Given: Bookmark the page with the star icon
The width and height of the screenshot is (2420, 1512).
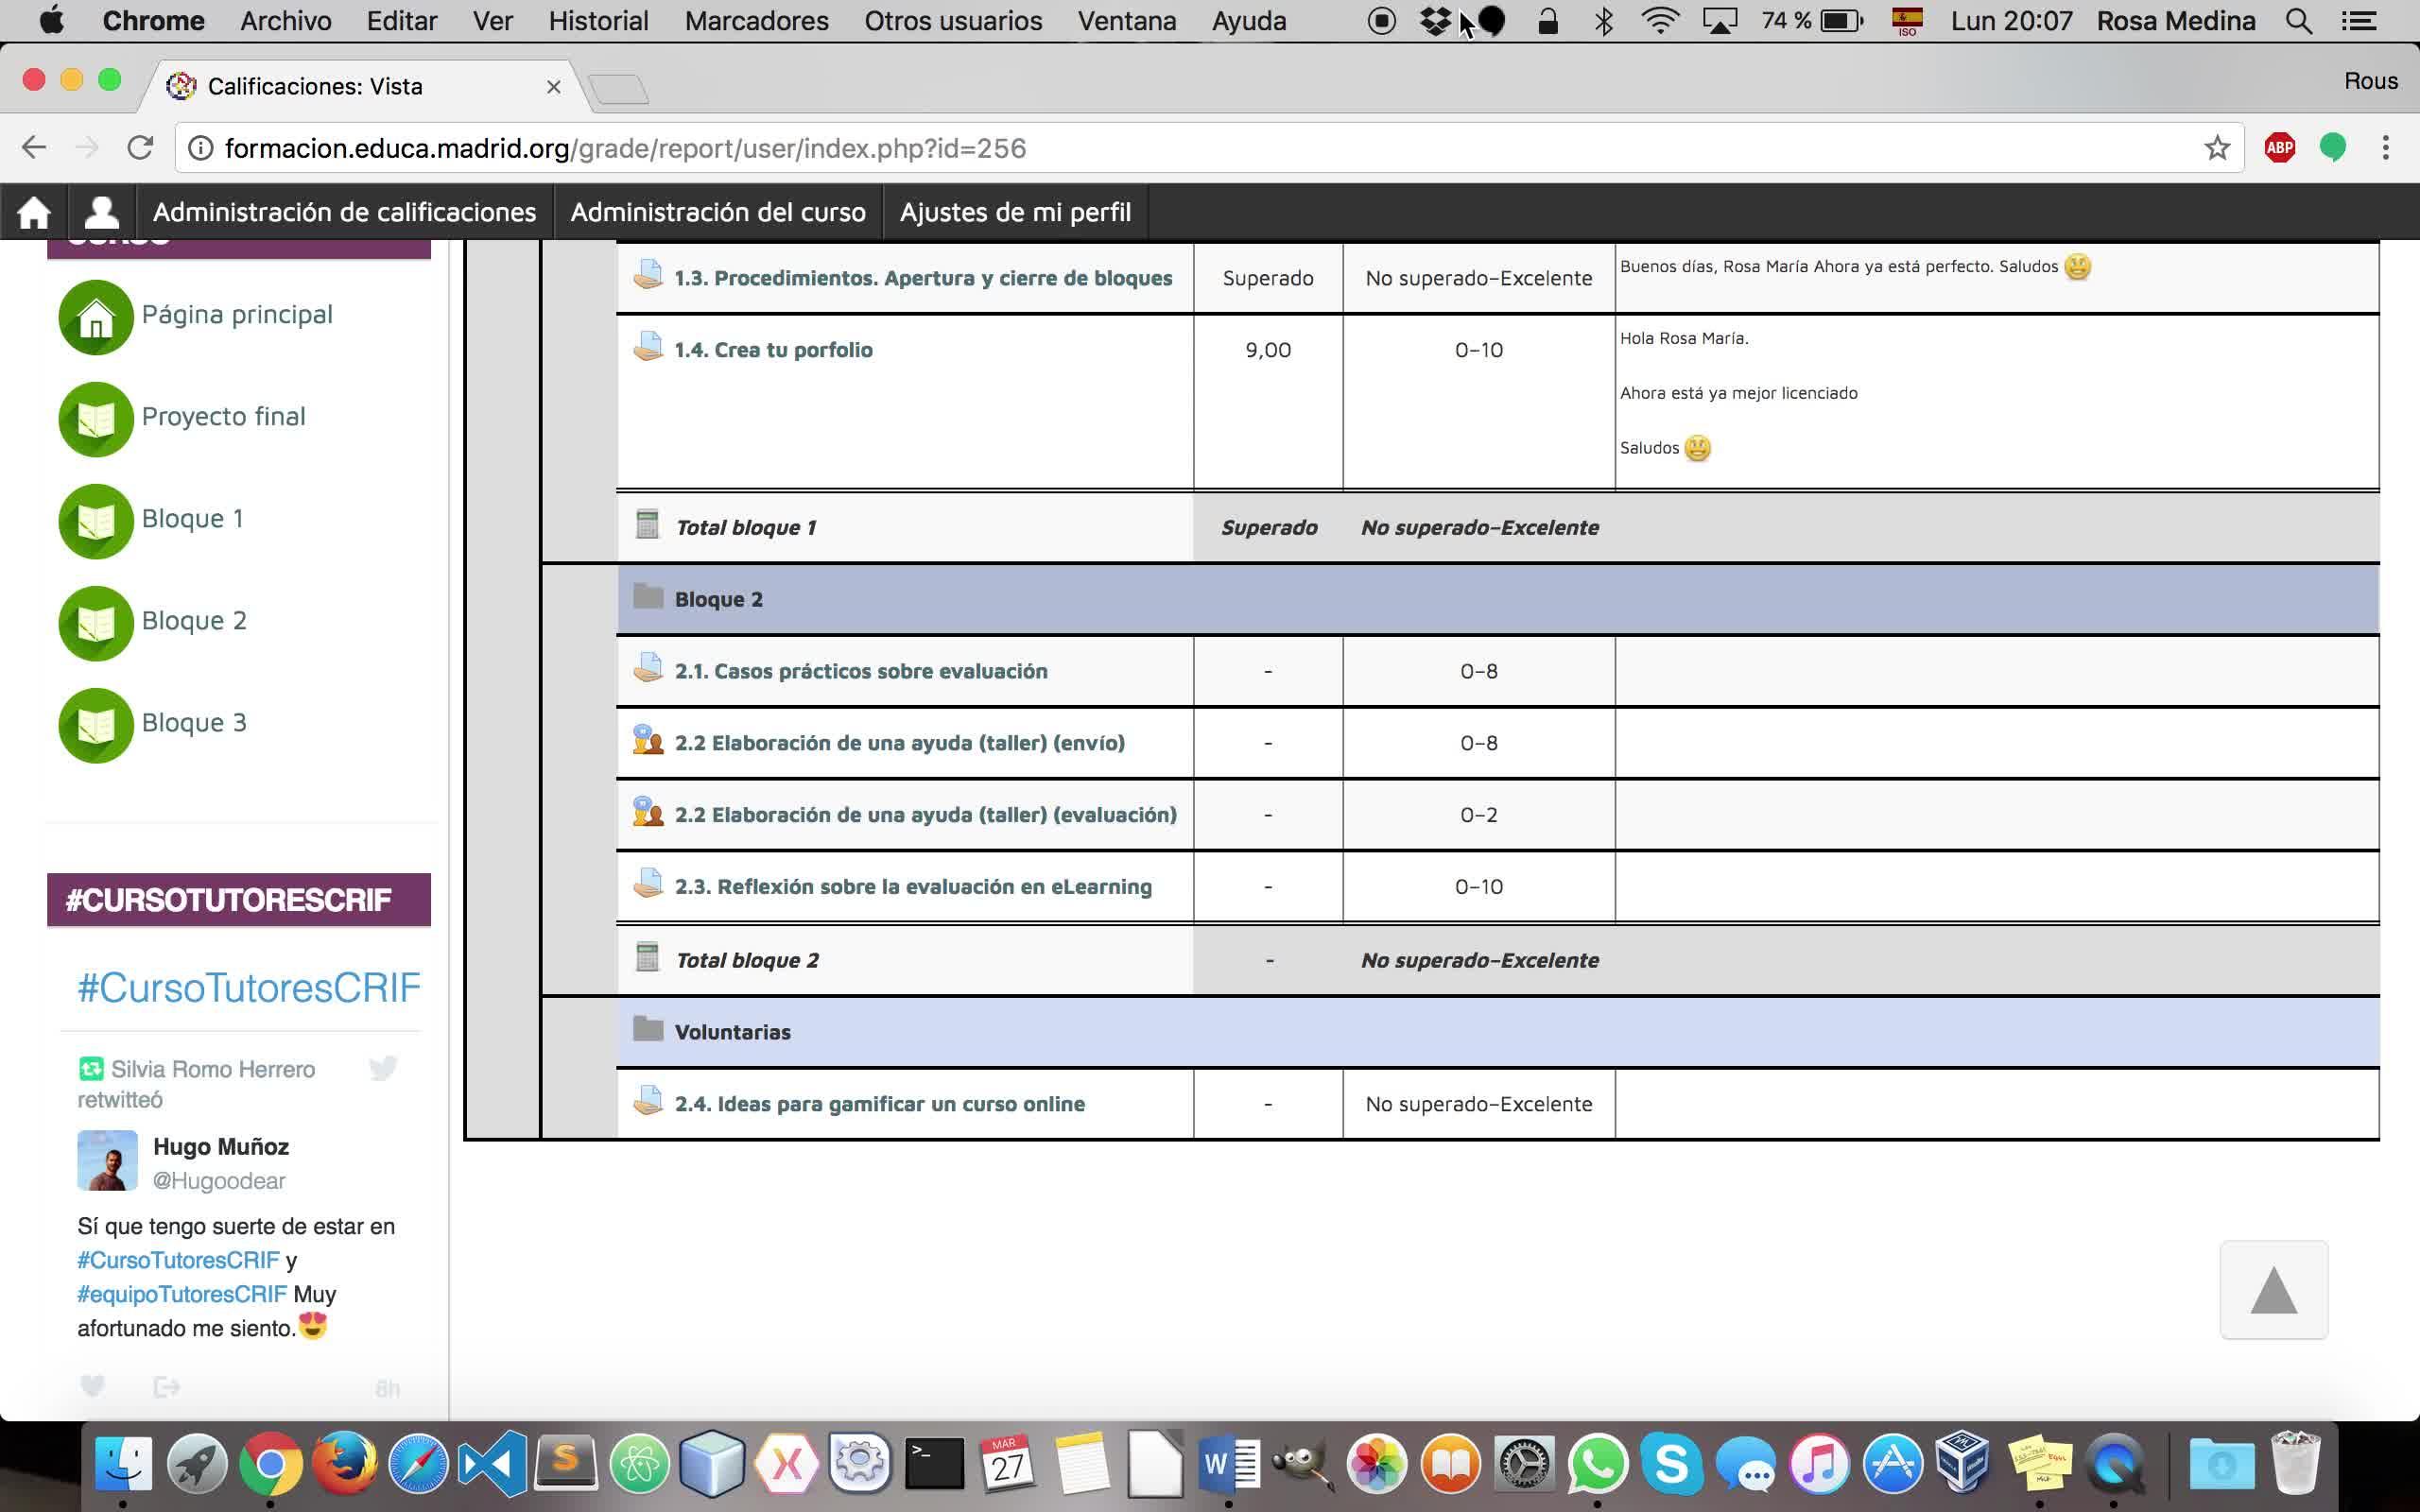Looking at the screenshot, I should point(2216,148).
